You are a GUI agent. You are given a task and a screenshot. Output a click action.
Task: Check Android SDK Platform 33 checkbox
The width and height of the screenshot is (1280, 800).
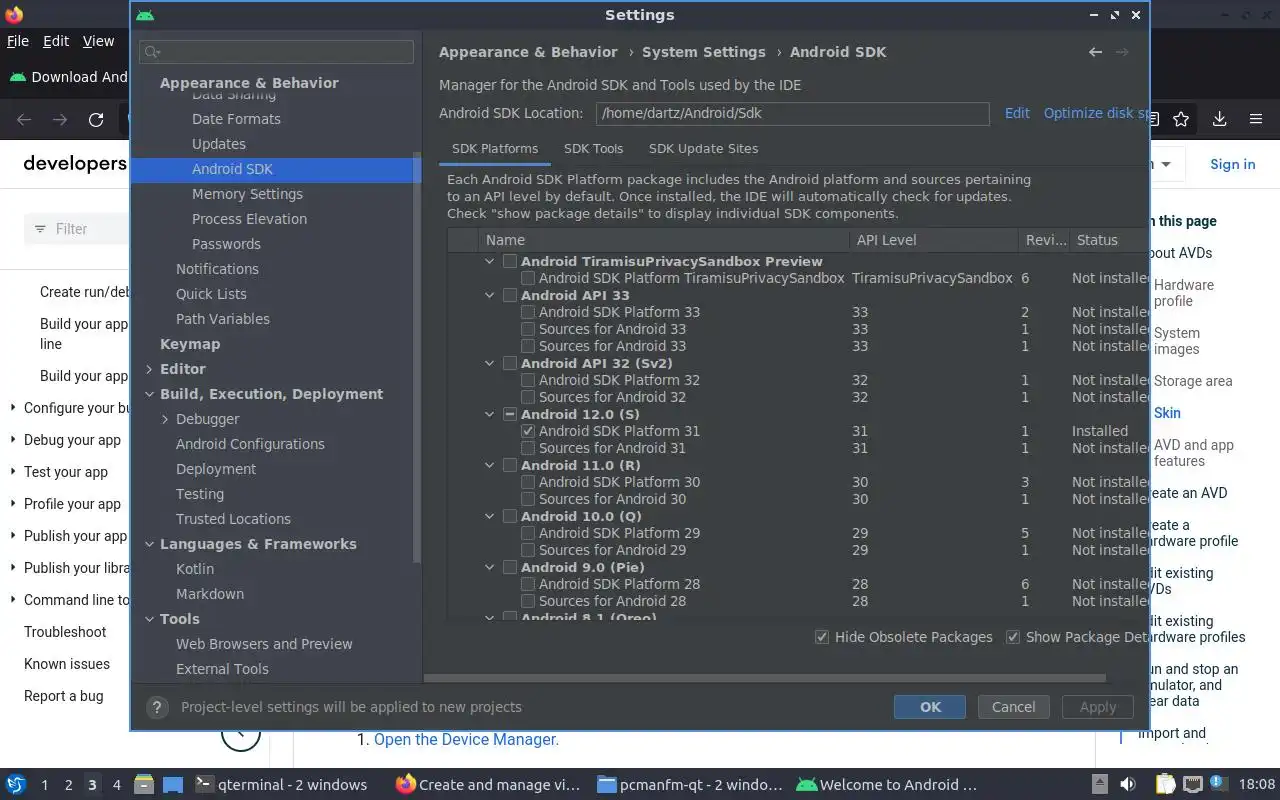[528, 312]
